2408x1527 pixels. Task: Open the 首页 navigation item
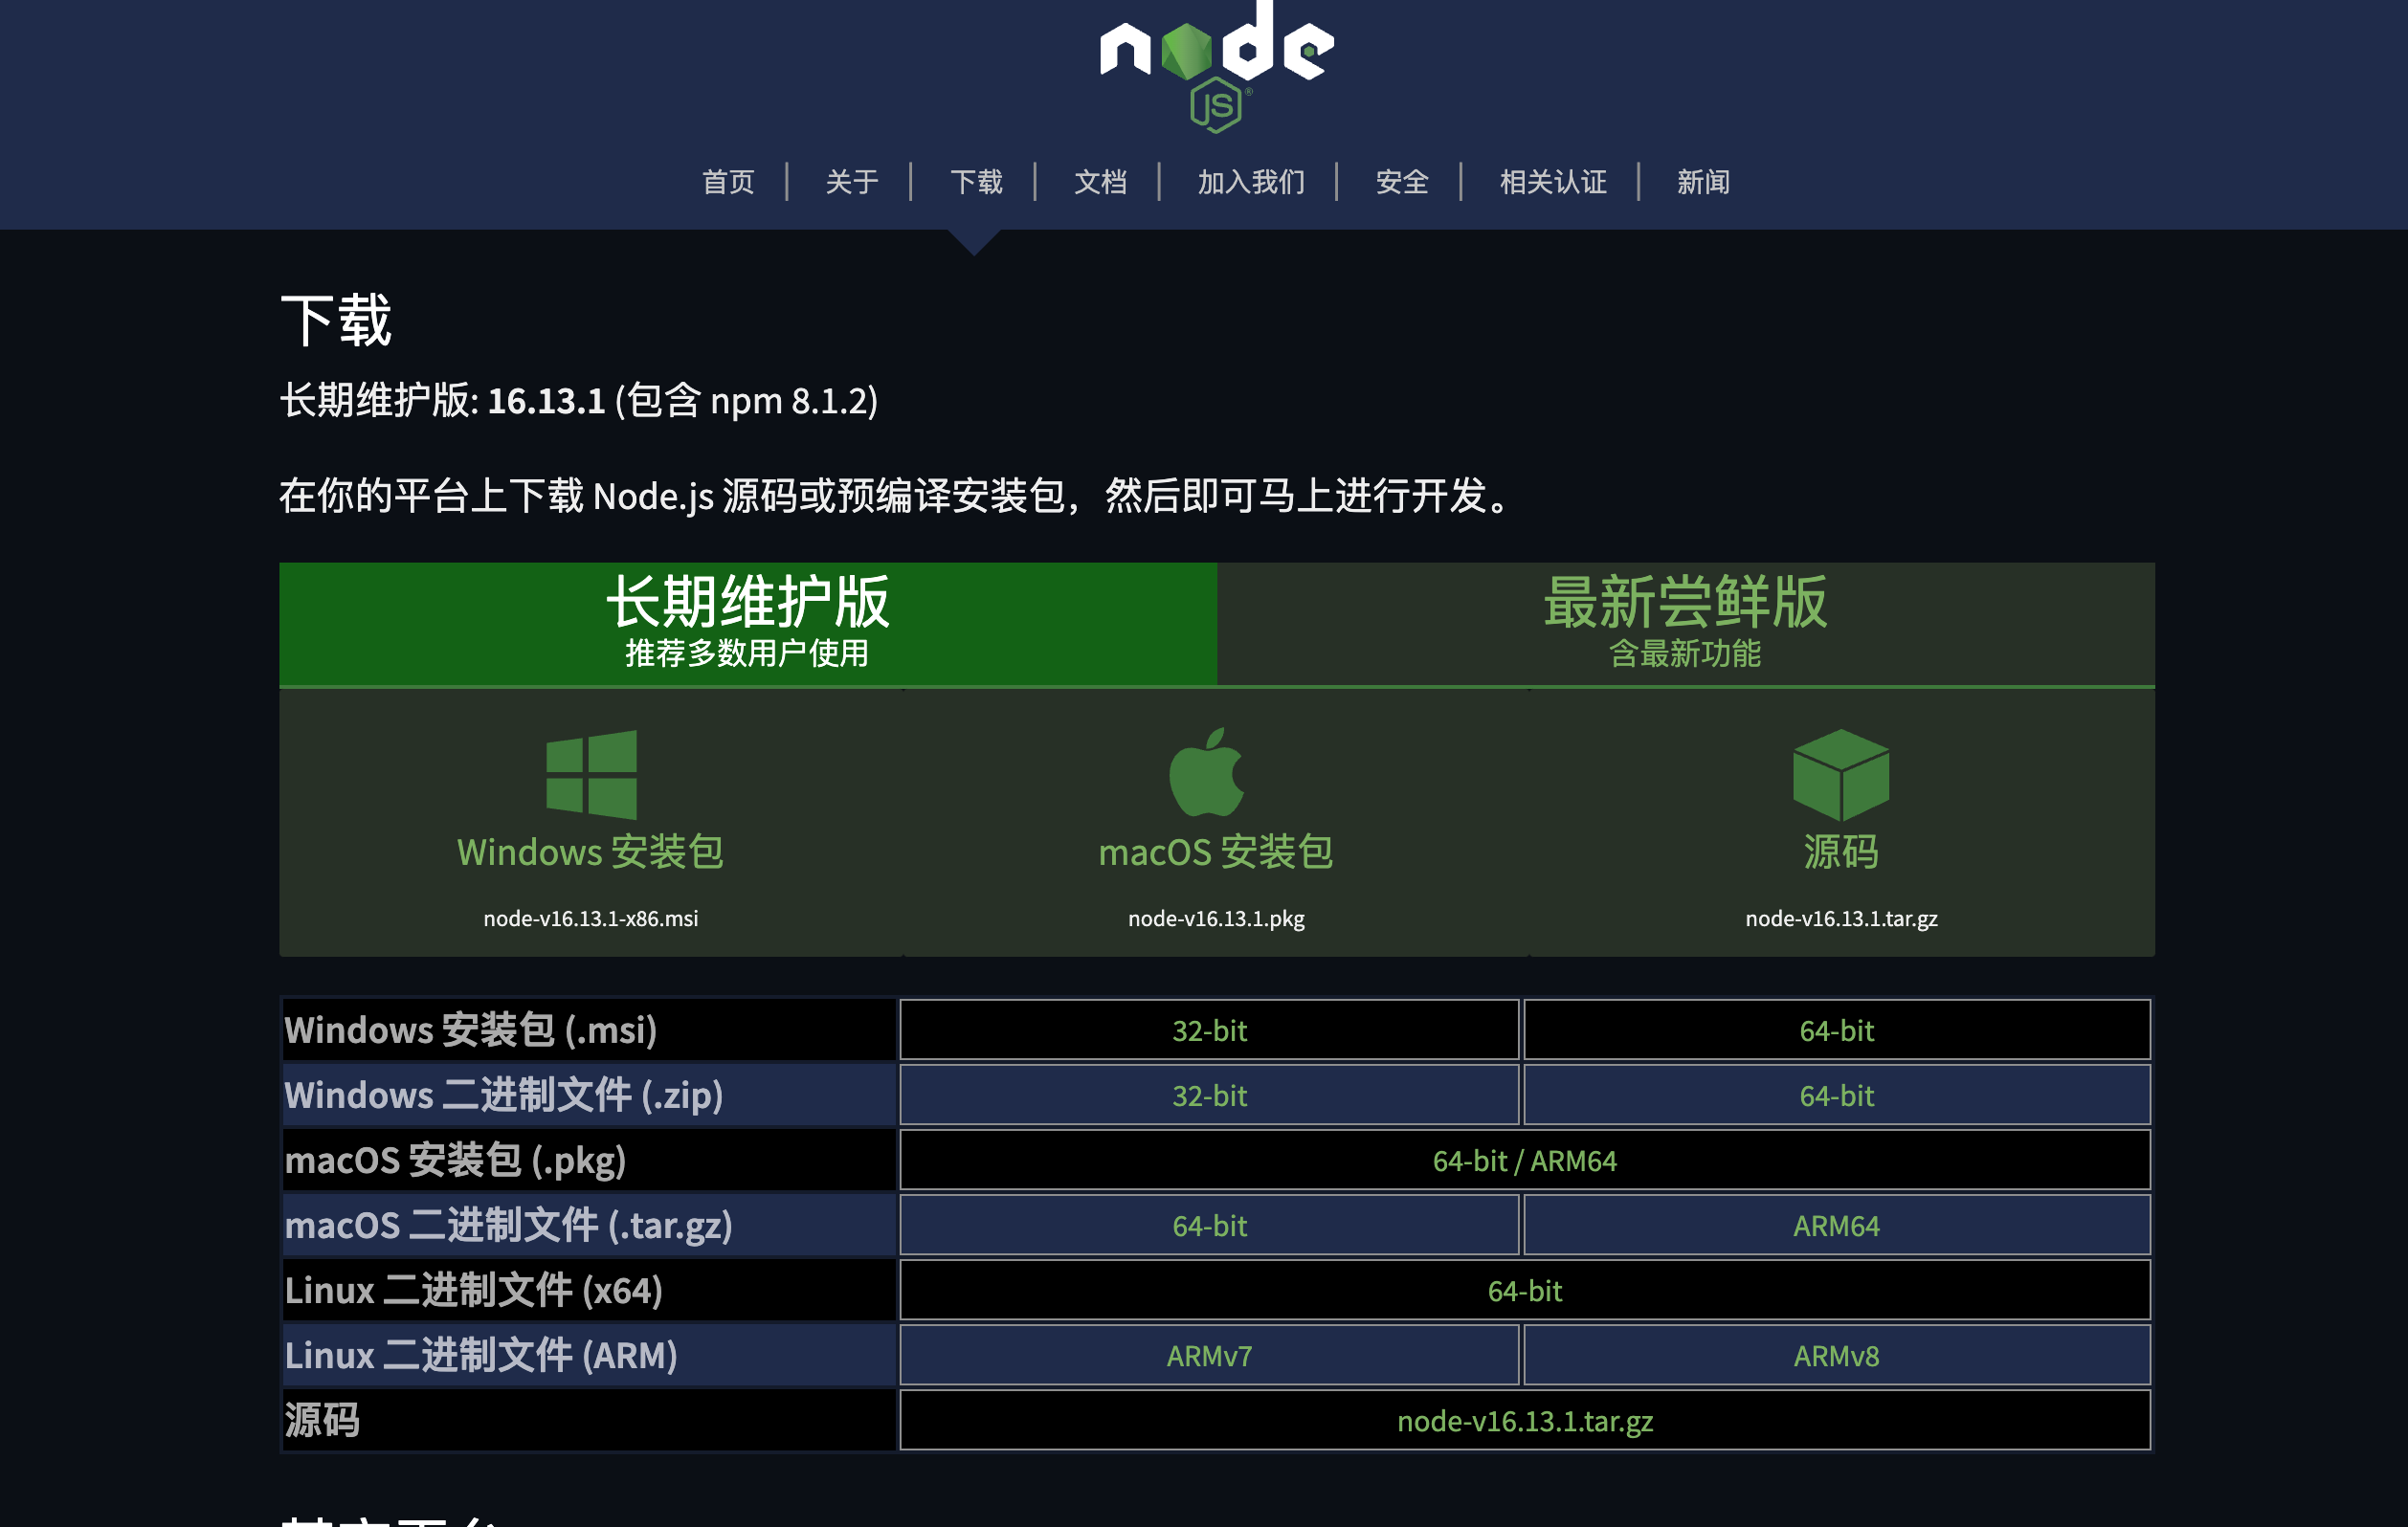tap(727, 182)
